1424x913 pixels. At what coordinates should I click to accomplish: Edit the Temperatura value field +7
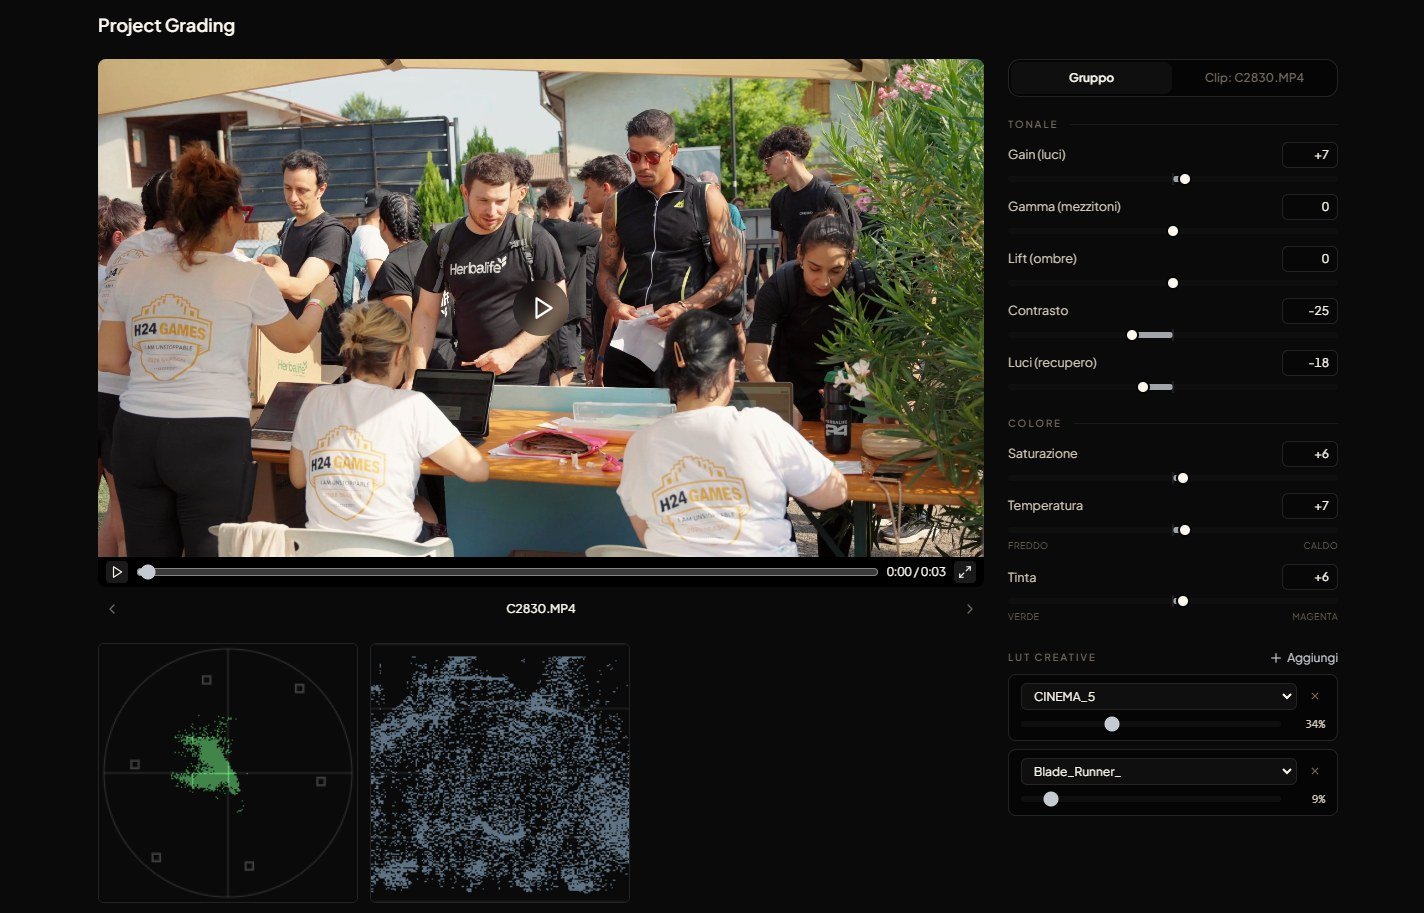click(x=1310, y=506)
